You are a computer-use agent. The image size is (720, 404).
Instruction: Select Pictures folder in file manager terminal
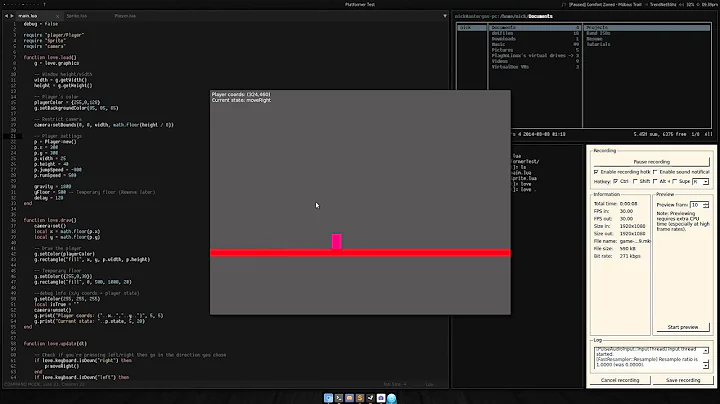pyautogui.click(x=534, y=50)
